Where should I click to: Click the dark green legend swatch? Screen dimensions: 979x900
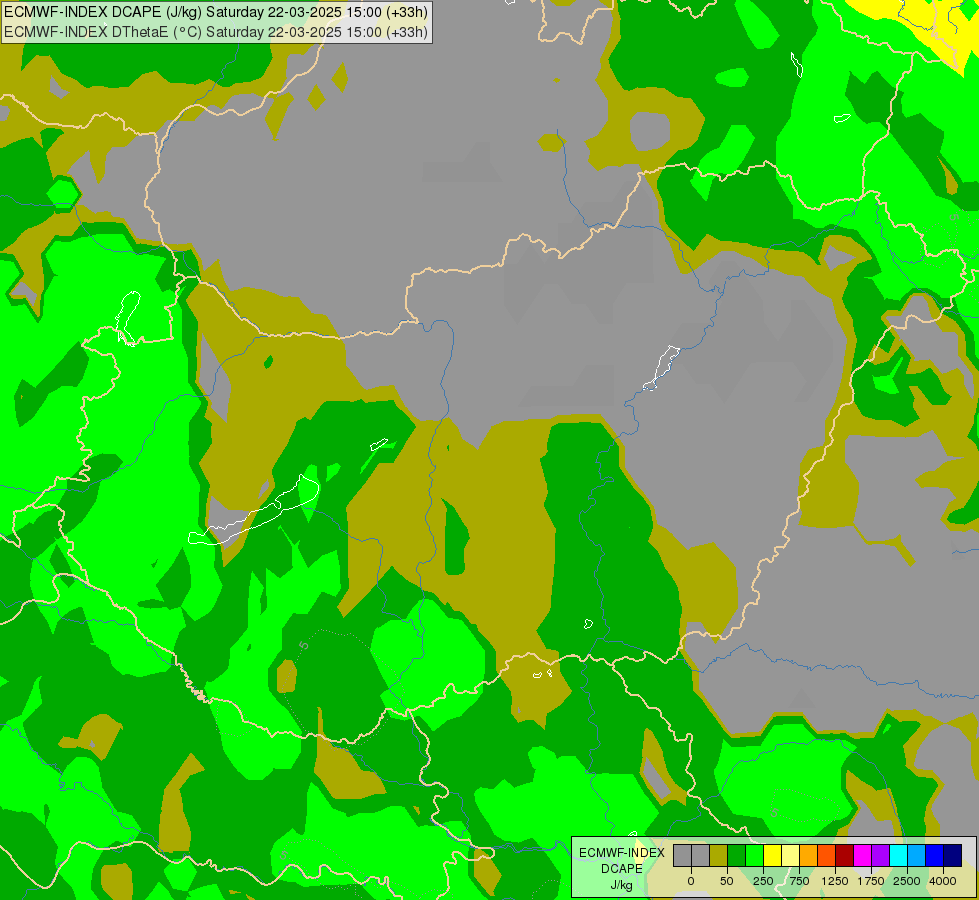tap(737, 855)
